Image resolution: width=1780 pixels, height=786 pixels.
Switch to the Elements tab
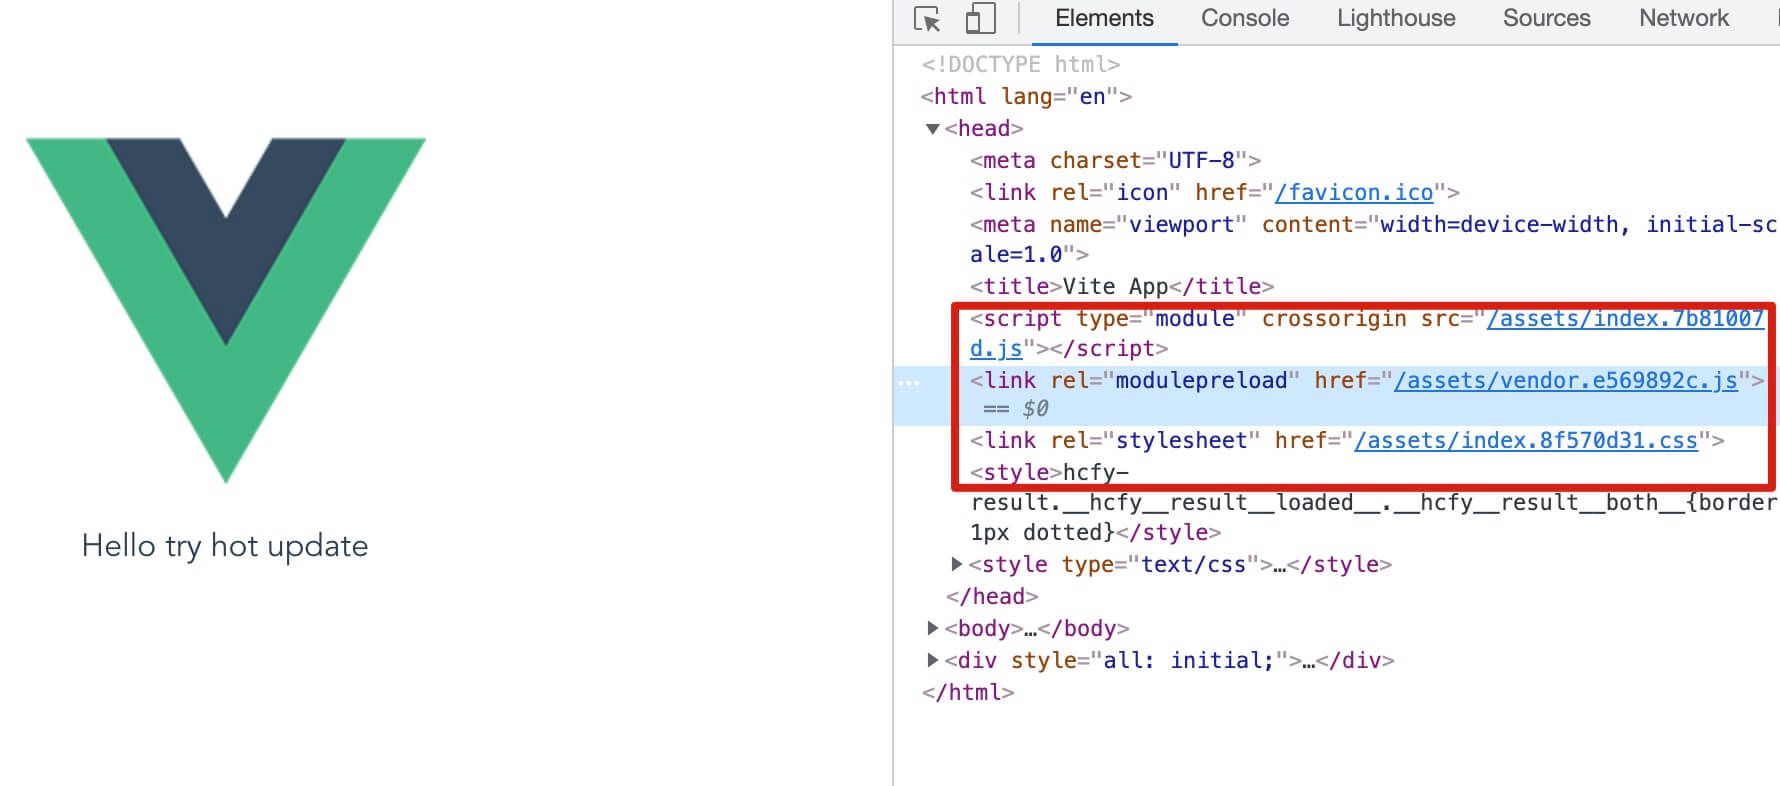tap(1104, 18)
